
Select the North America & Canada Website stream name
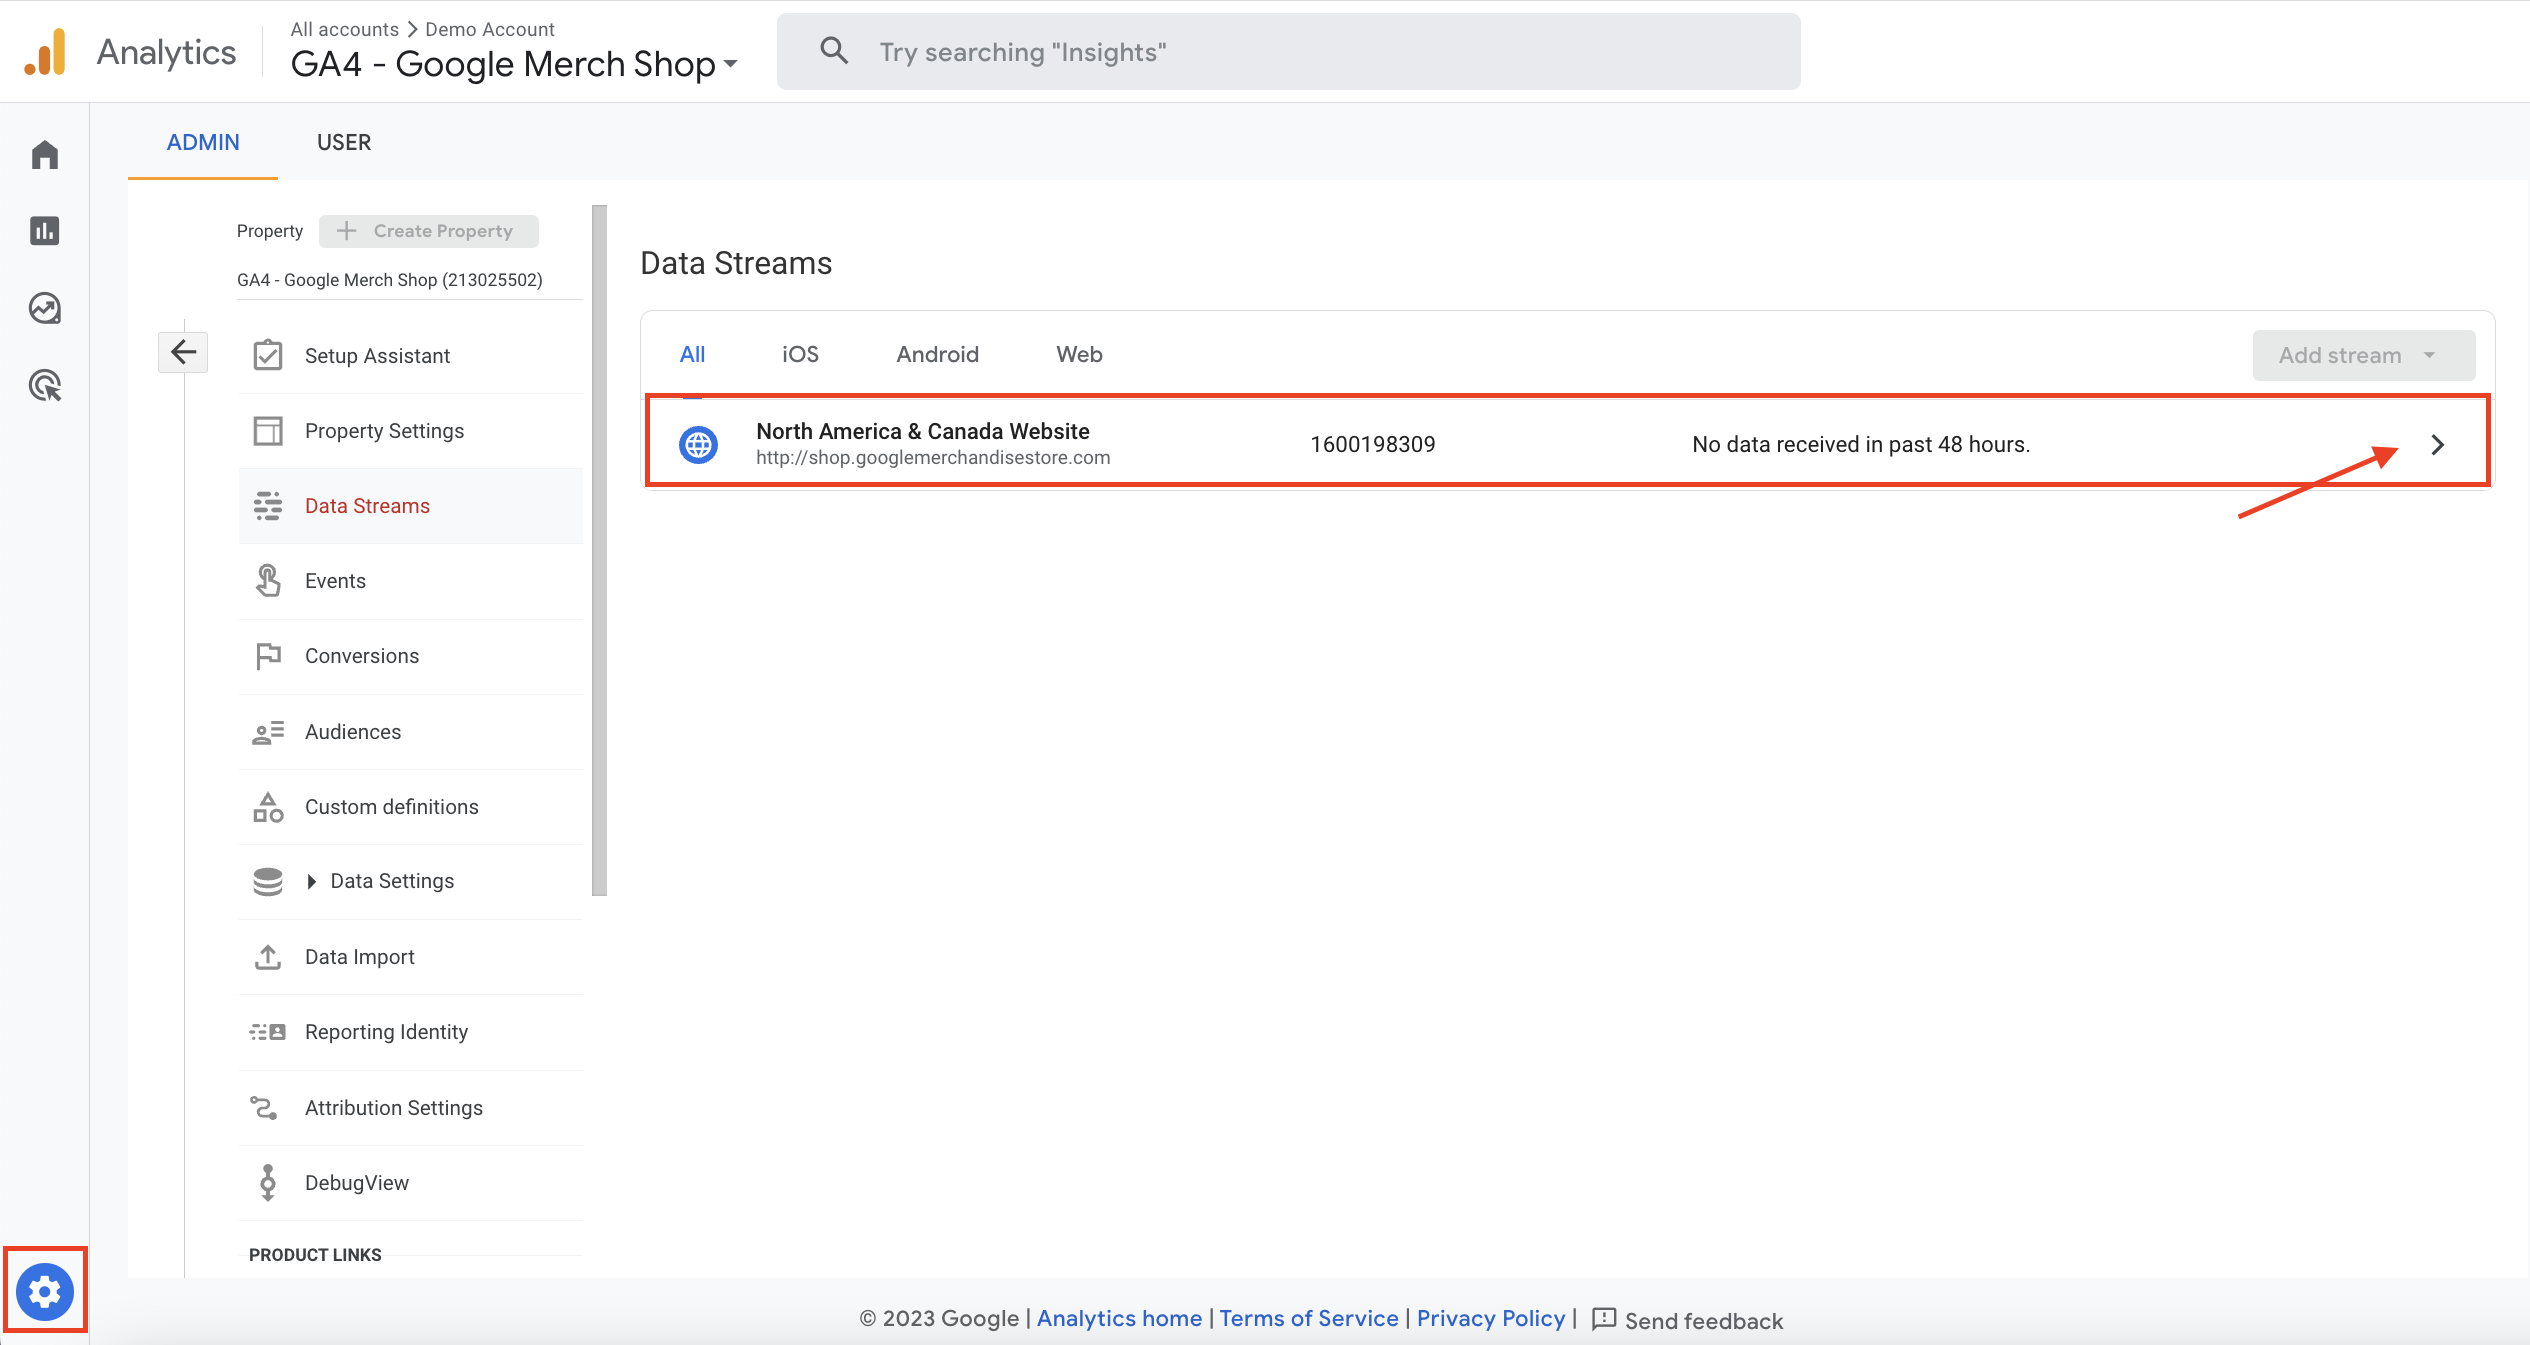[922, 431]
